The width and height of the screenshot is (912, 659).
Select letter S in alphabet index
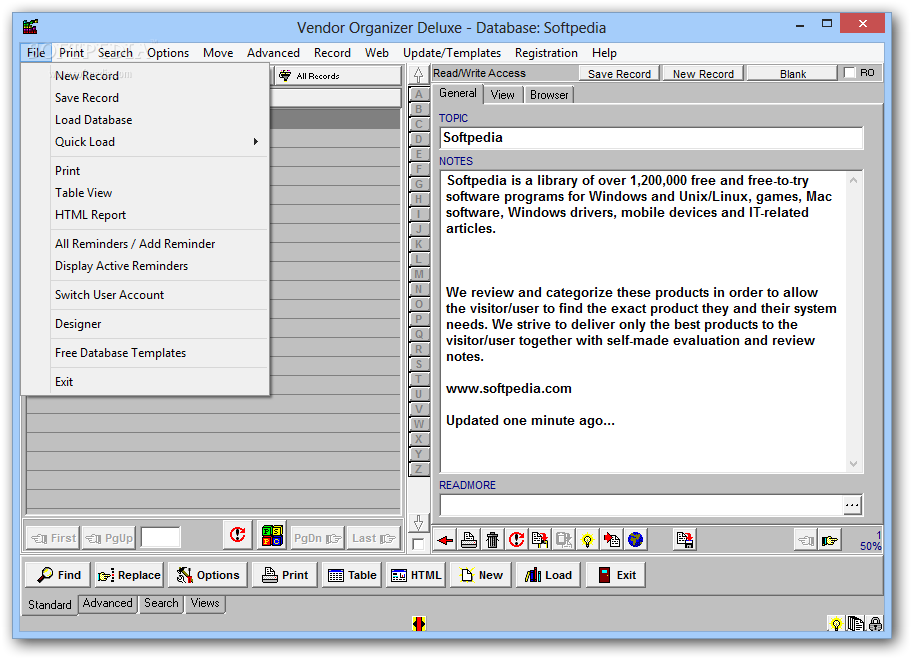(419, 364)
